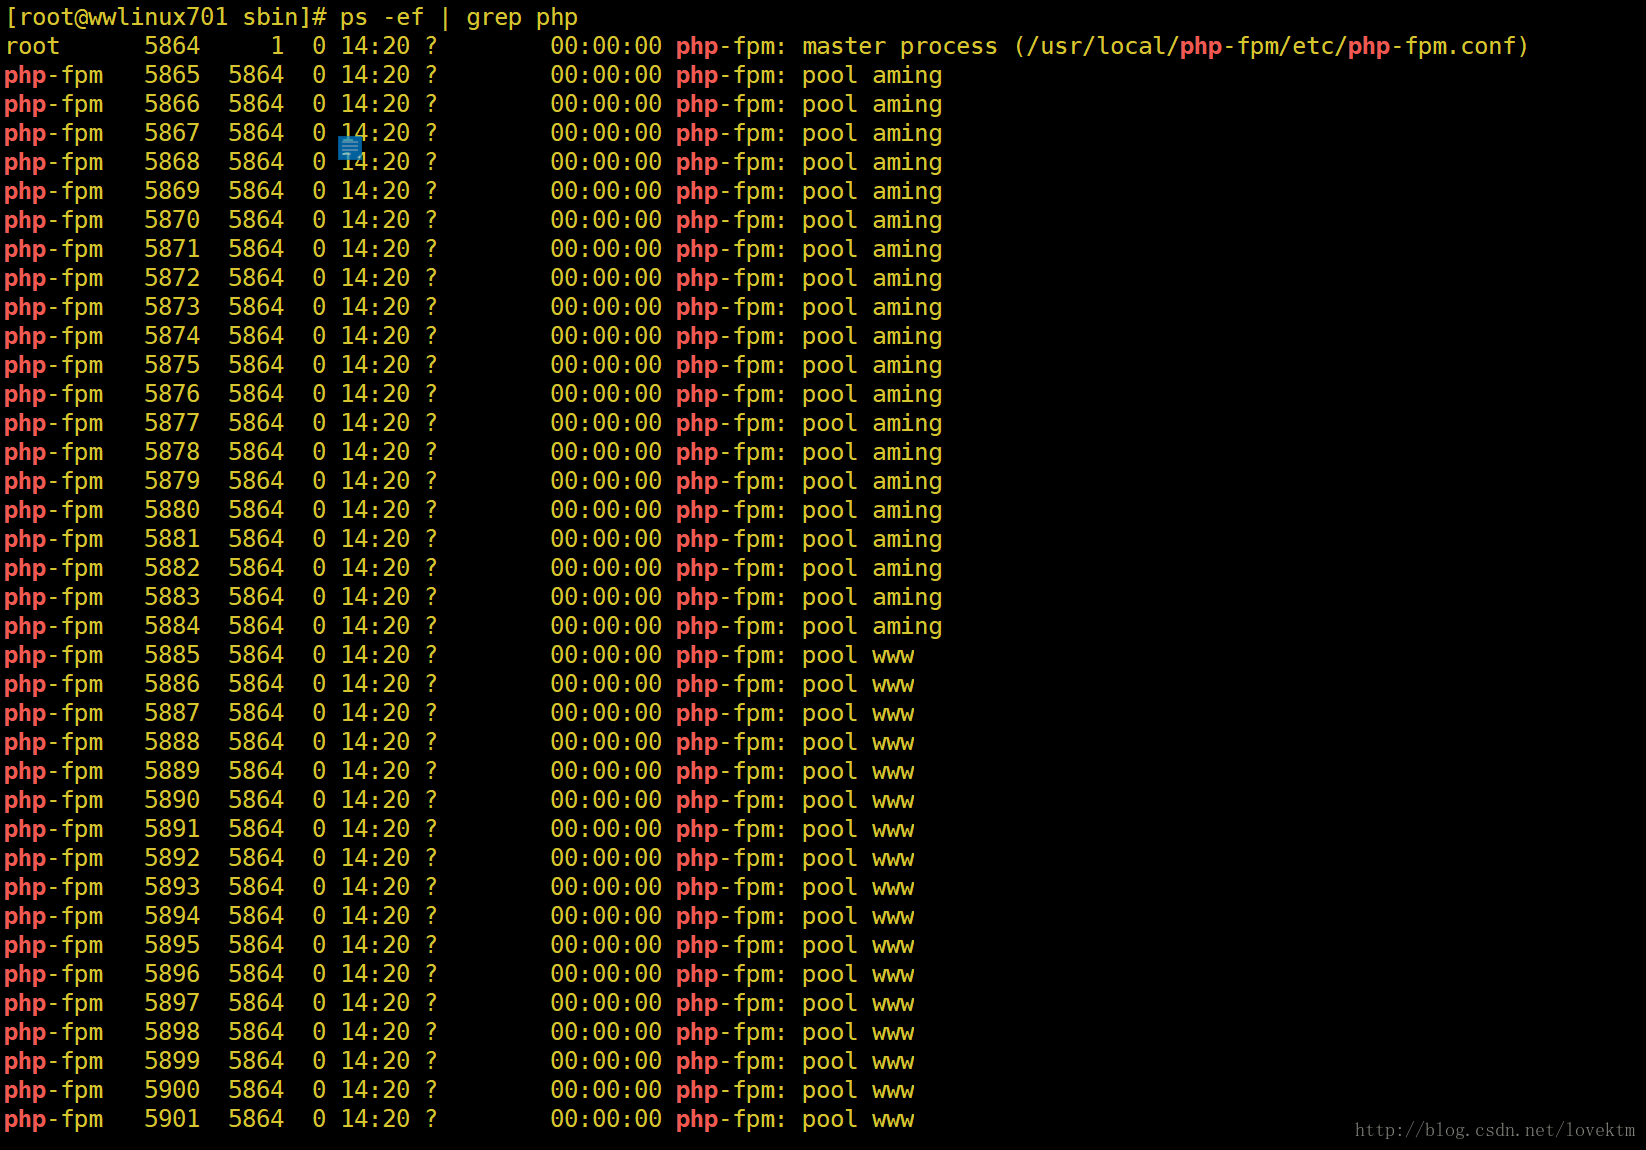The image size is (1646, 1150).
Task: Click the time '00:00:00' in PID 5875 row
Action: 606,365
